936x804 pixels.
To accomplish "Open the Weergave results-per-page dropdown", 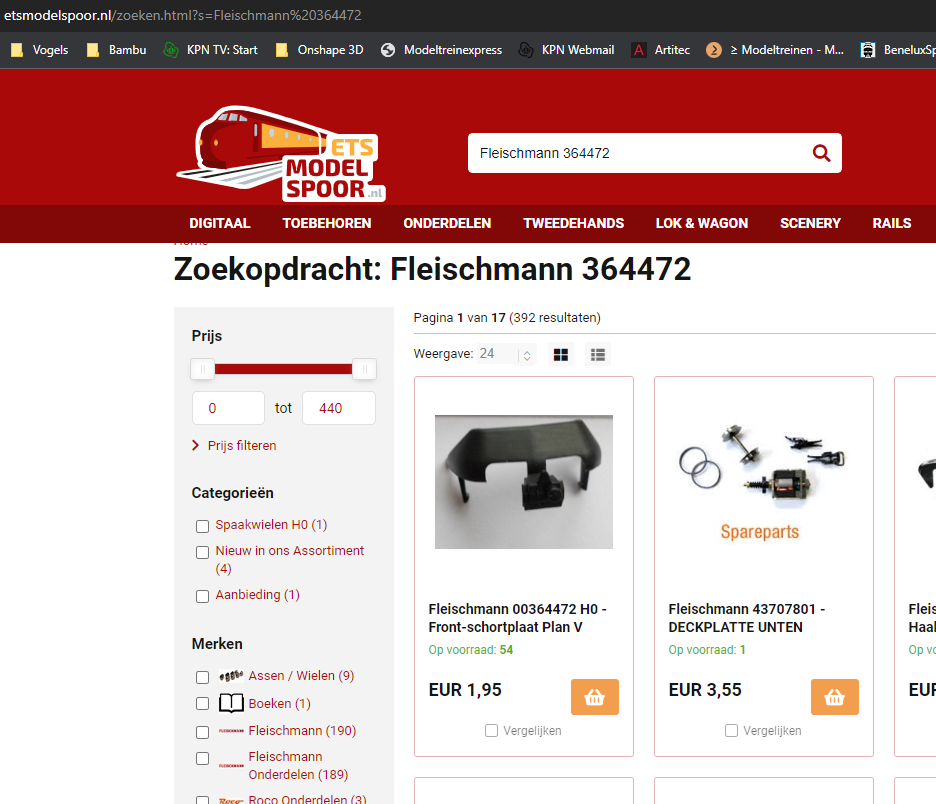I will 506,354.
